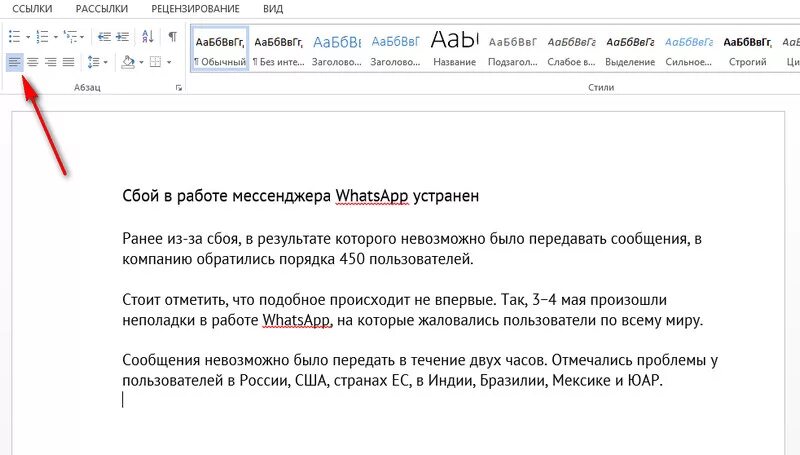
Task: Apply the Строгий style
Action: click(x=747, y=49)
